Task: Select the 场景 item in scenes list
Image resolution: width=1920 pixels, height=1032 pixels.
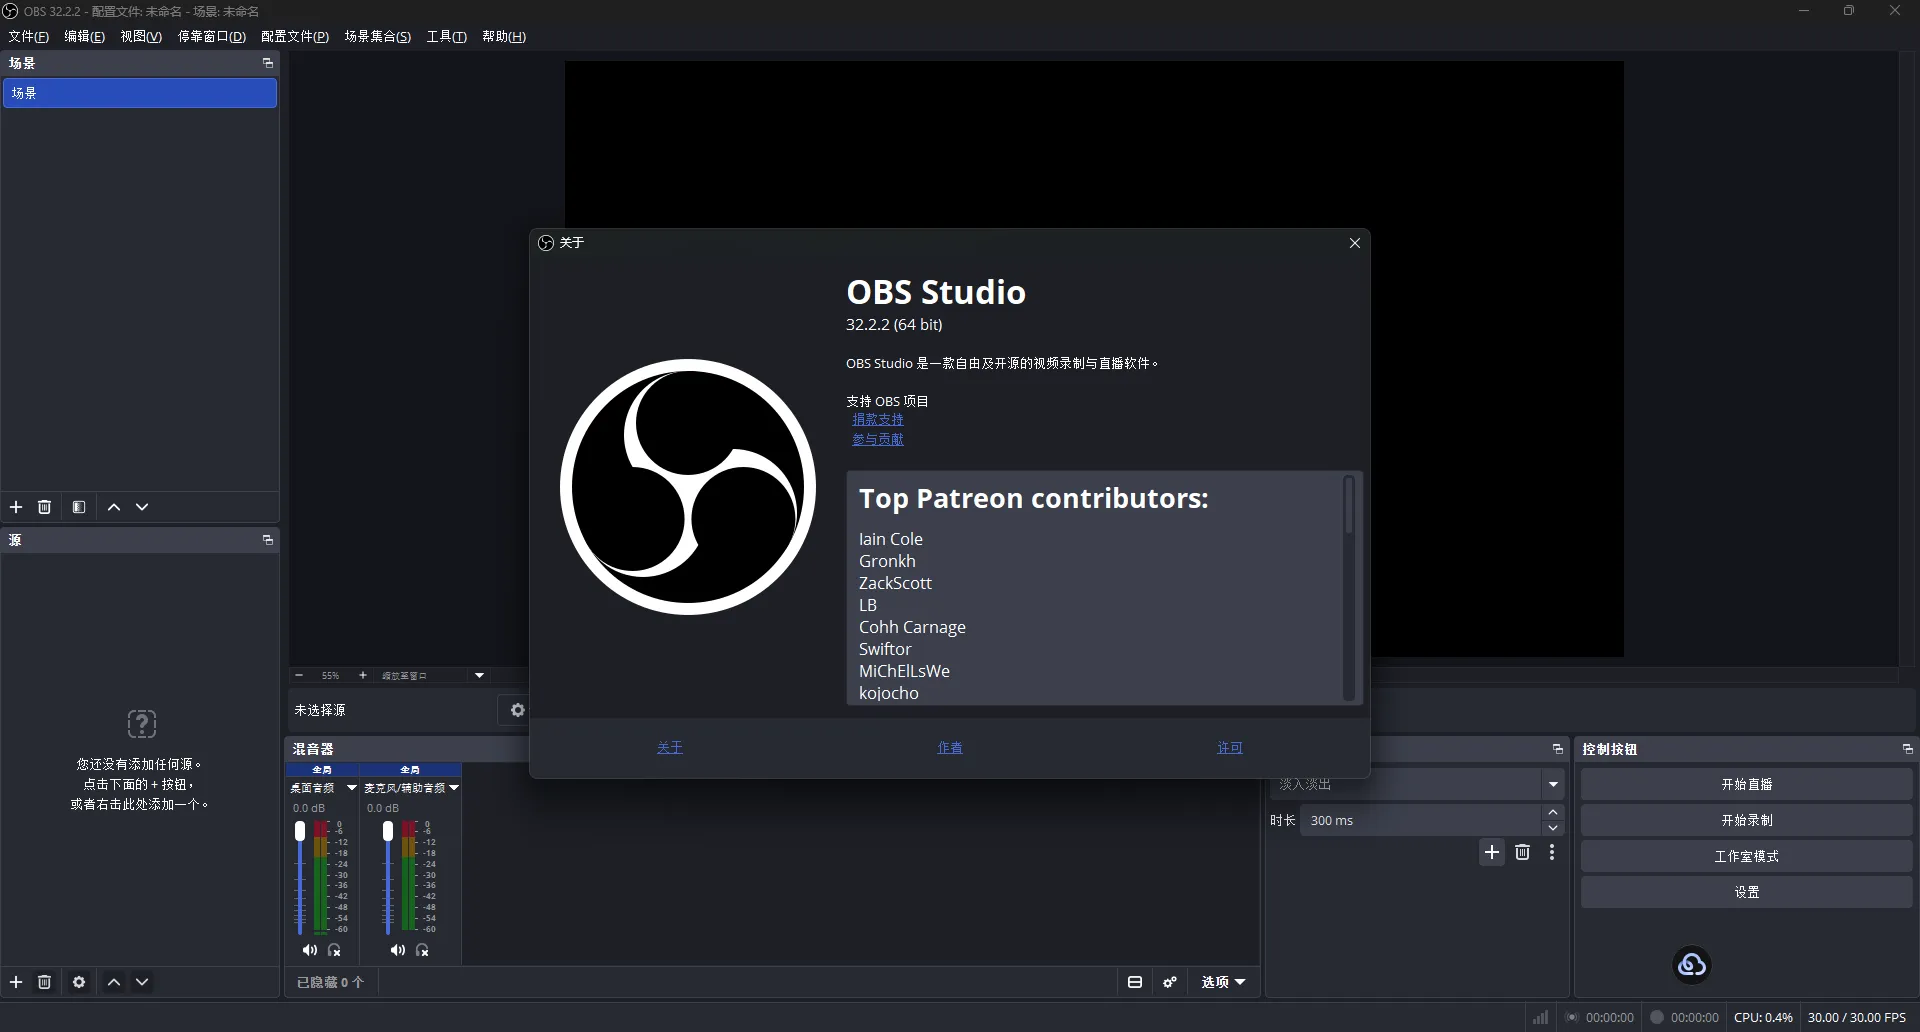Action: coord(140,93)
